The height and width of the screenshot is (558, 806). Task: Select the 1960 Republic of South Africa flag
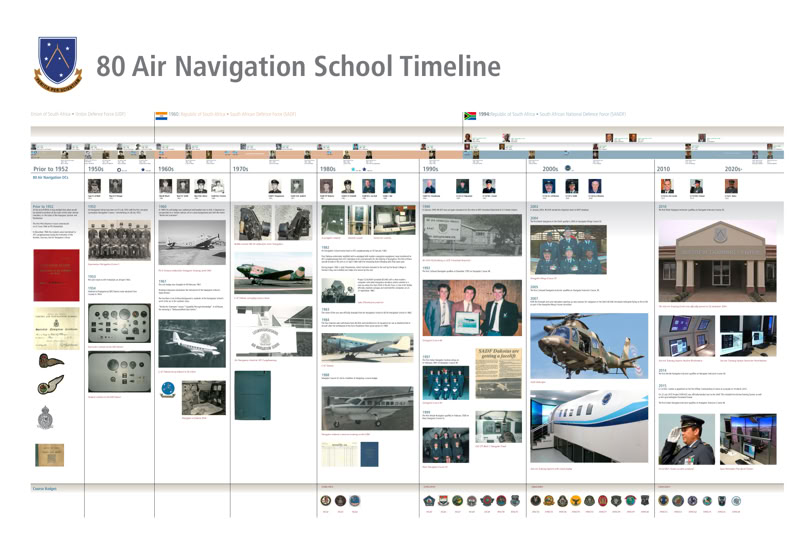161,115
